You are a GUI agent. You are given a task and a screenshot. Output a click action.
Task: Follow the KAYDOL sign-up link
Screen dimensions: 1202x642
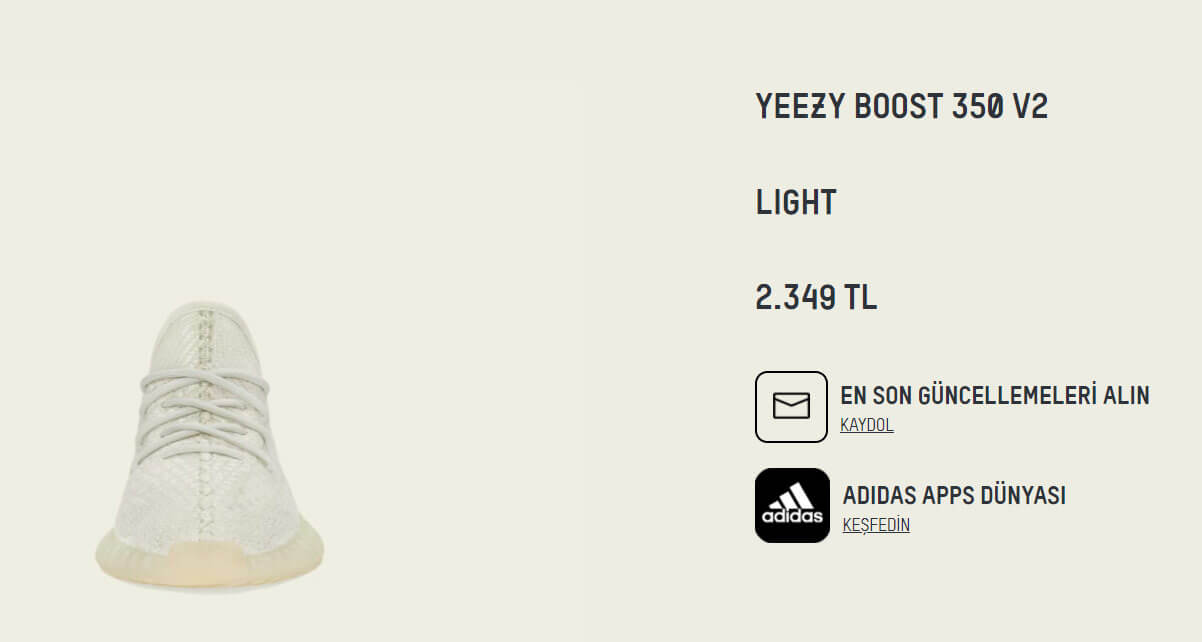[x=866, y=425]
